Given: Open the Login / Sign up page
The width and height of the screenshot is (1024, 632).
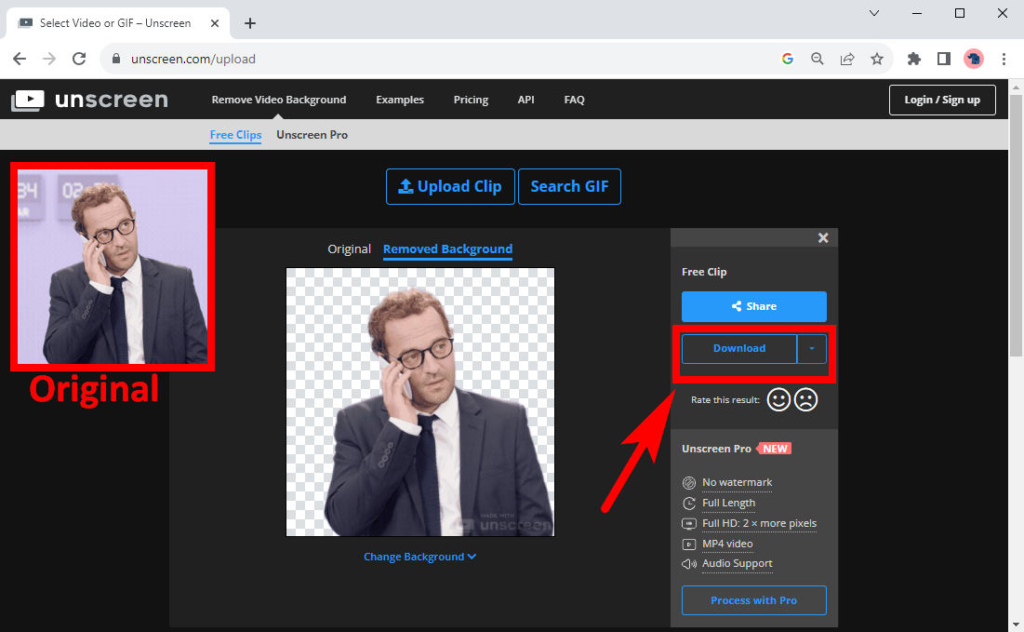Looking at the screenshot, I should tap(941, 99).
